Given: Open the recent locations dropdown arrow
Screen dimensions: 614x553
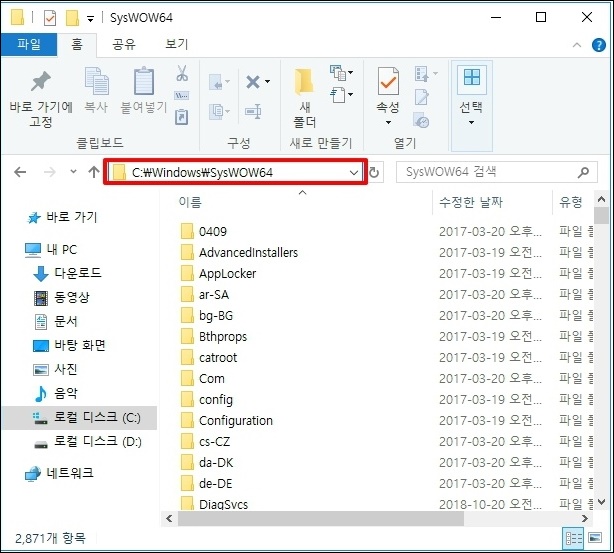Looking at the screenshot, I should pyautogui.click(x=73, y=172).
